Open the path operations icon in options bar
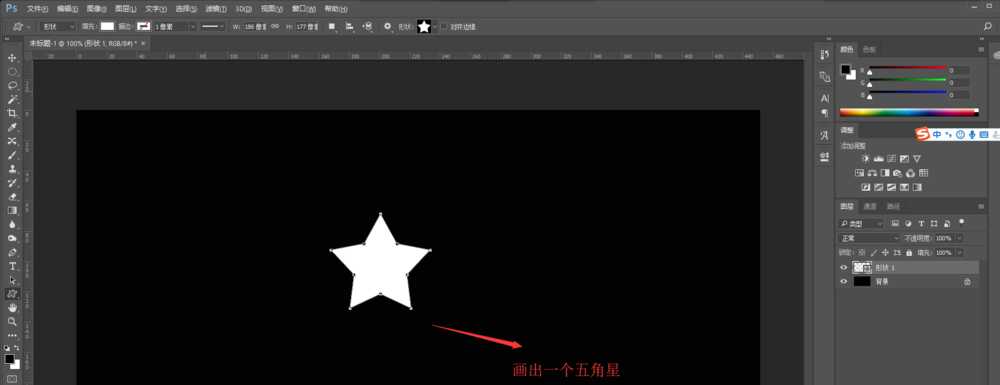1000x385 pixels. point(332,27)
